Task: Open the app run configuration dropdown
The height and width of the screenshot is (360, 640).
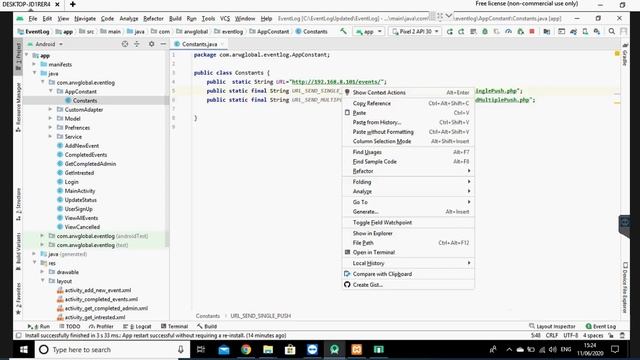Action: point(369,31)
